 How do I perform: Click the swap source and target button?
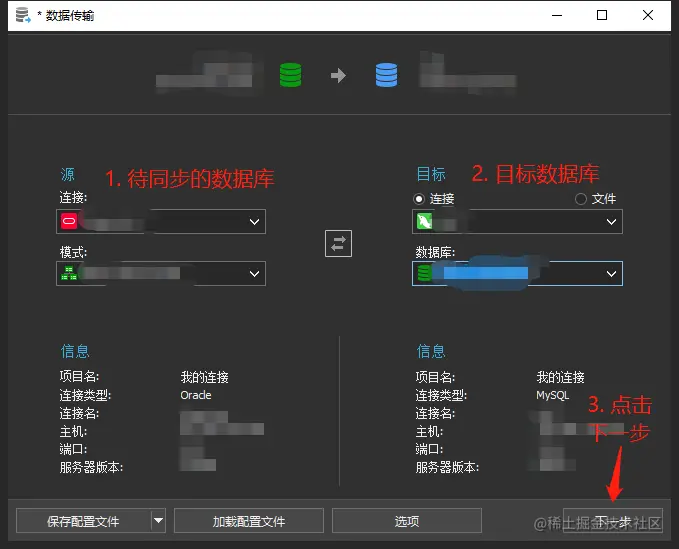[338, 243]
